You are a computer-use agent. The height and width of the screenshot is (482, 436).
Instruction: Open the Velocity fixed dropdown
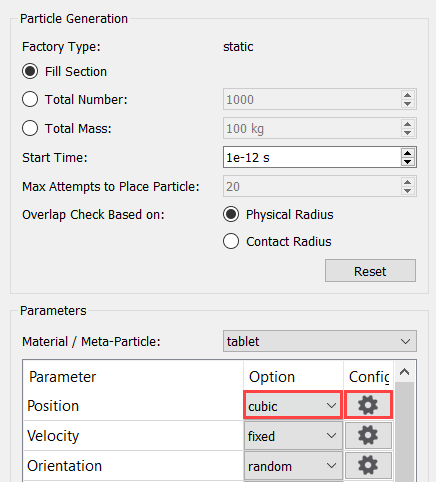(293, 436)
